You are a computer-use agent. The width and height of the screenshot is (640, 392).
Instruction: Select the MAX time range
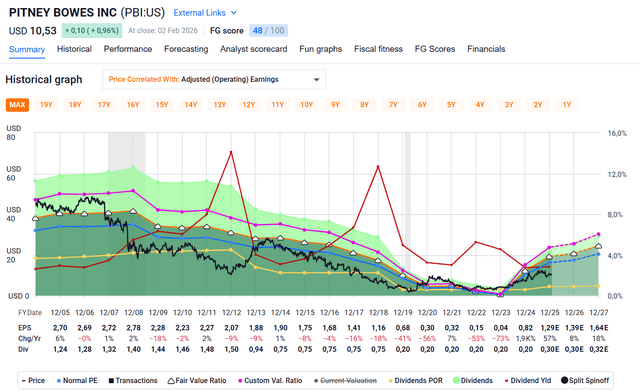click(17, 105)
